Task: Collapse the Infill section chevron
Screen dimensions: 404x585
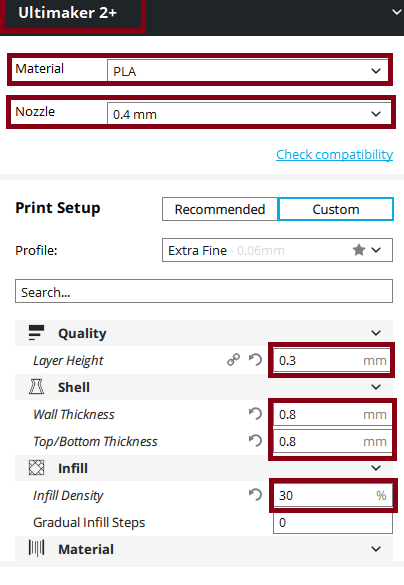Action: click(376, 468)
